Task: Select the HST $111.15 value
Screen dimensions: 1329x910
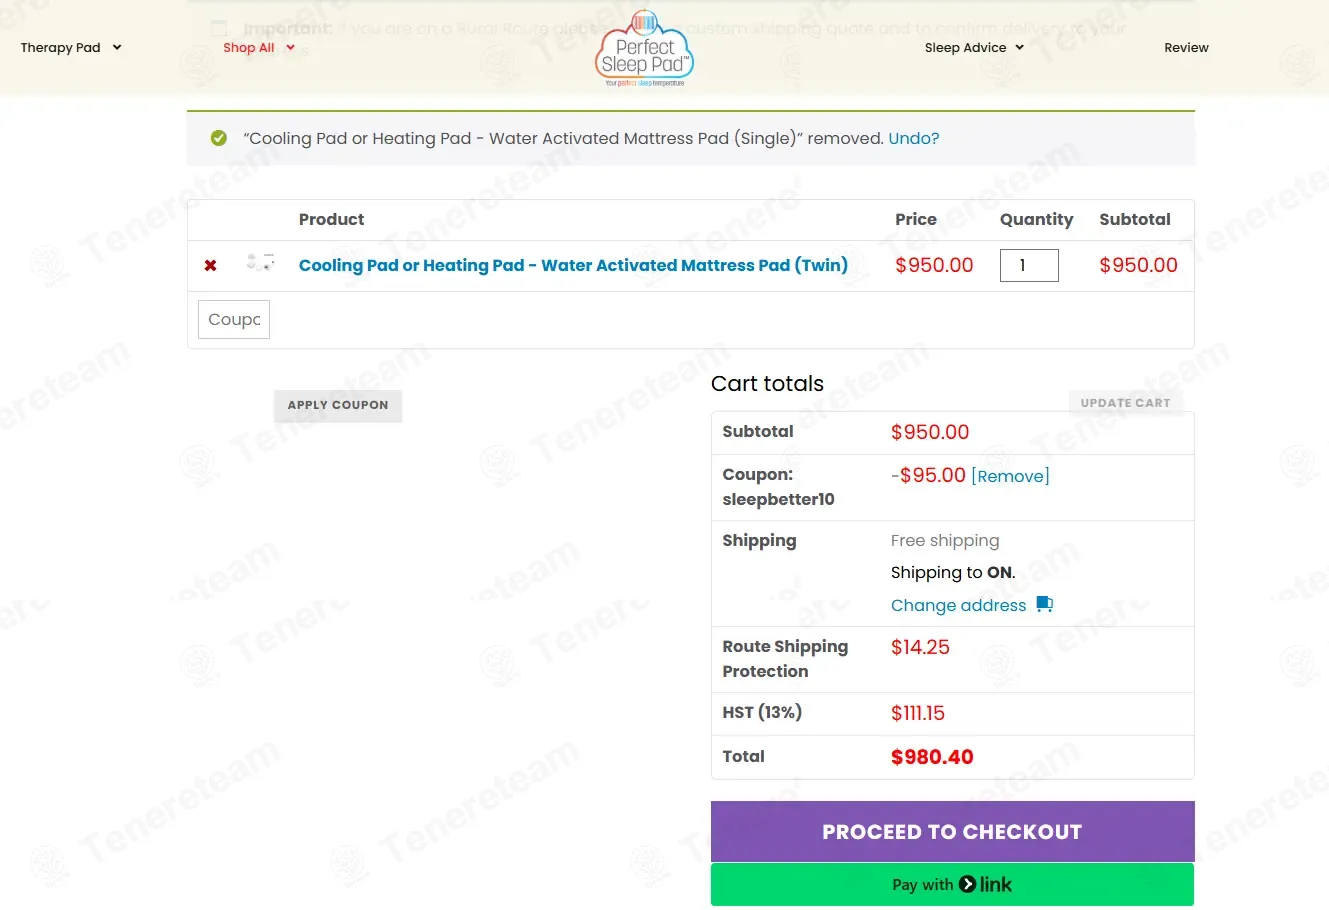Action: (x=918, y=713)
